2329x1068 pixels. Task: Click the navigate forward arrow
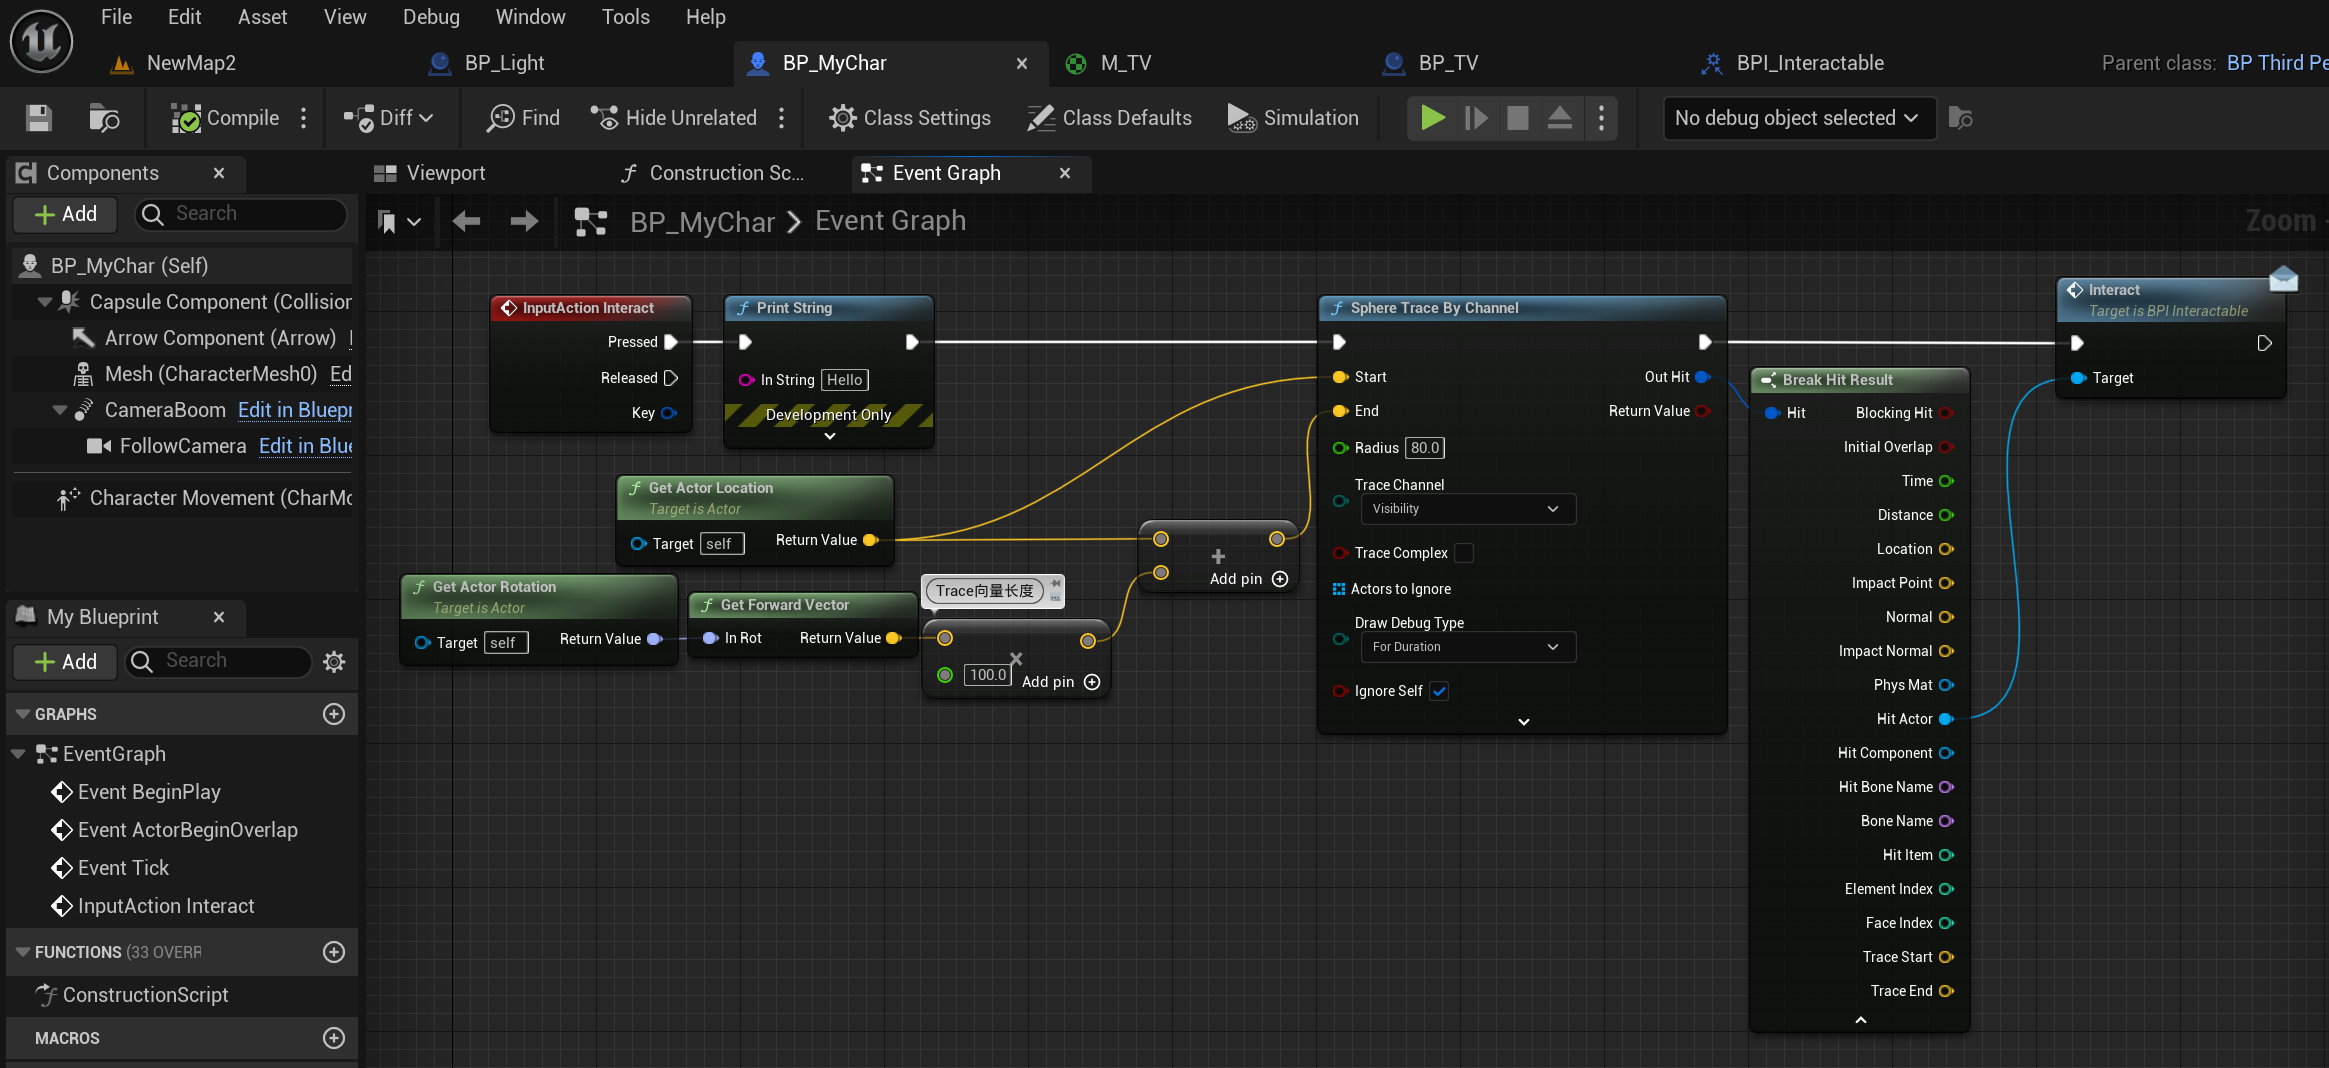(524, 221)
